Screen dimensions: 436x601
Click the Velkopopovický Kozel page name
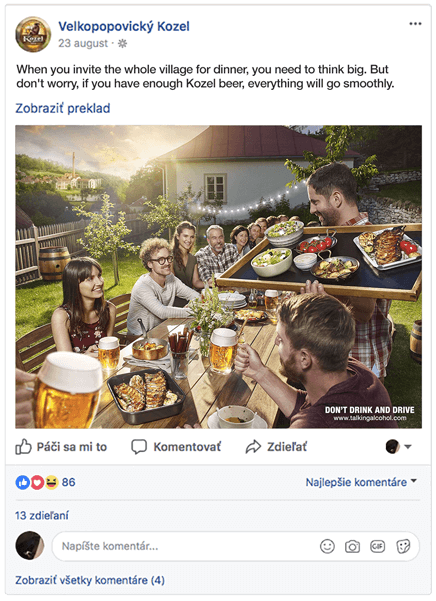pyautogui.click(x=124, y=26)
